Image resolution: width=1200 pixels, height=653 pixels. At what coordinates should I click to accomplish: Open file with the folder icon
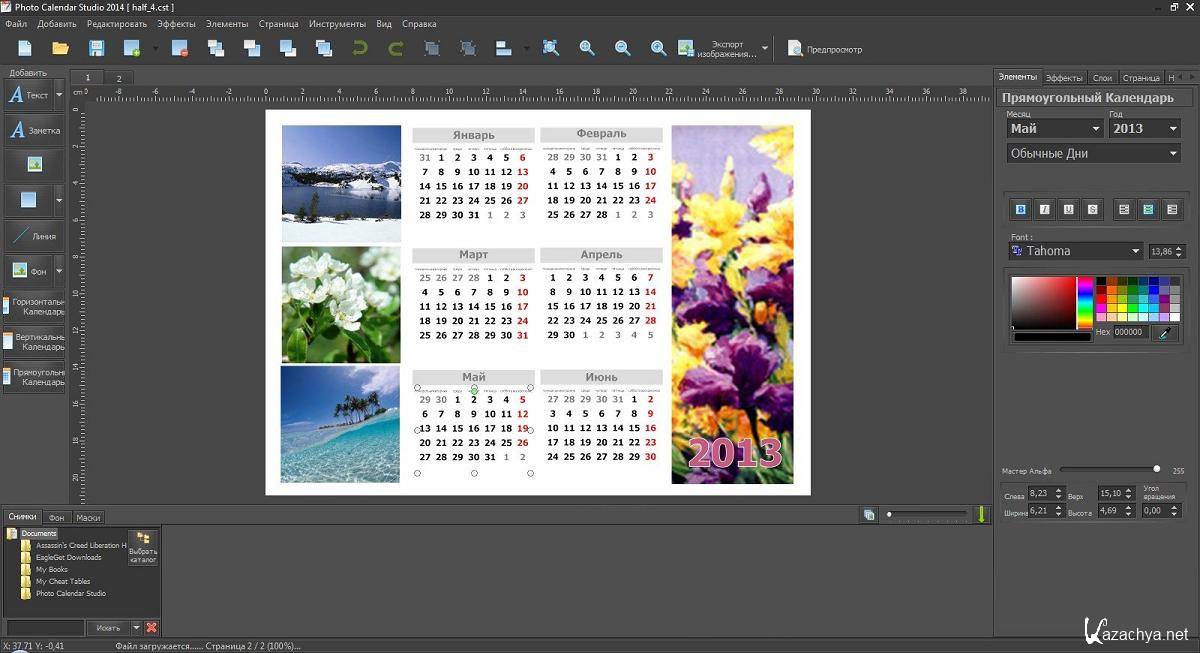(x=60, y=48)
